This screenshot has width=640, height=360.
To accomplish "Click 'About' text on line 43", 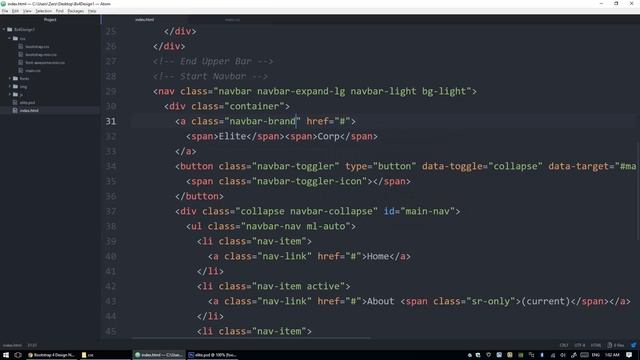I will [x=380, y=301].
